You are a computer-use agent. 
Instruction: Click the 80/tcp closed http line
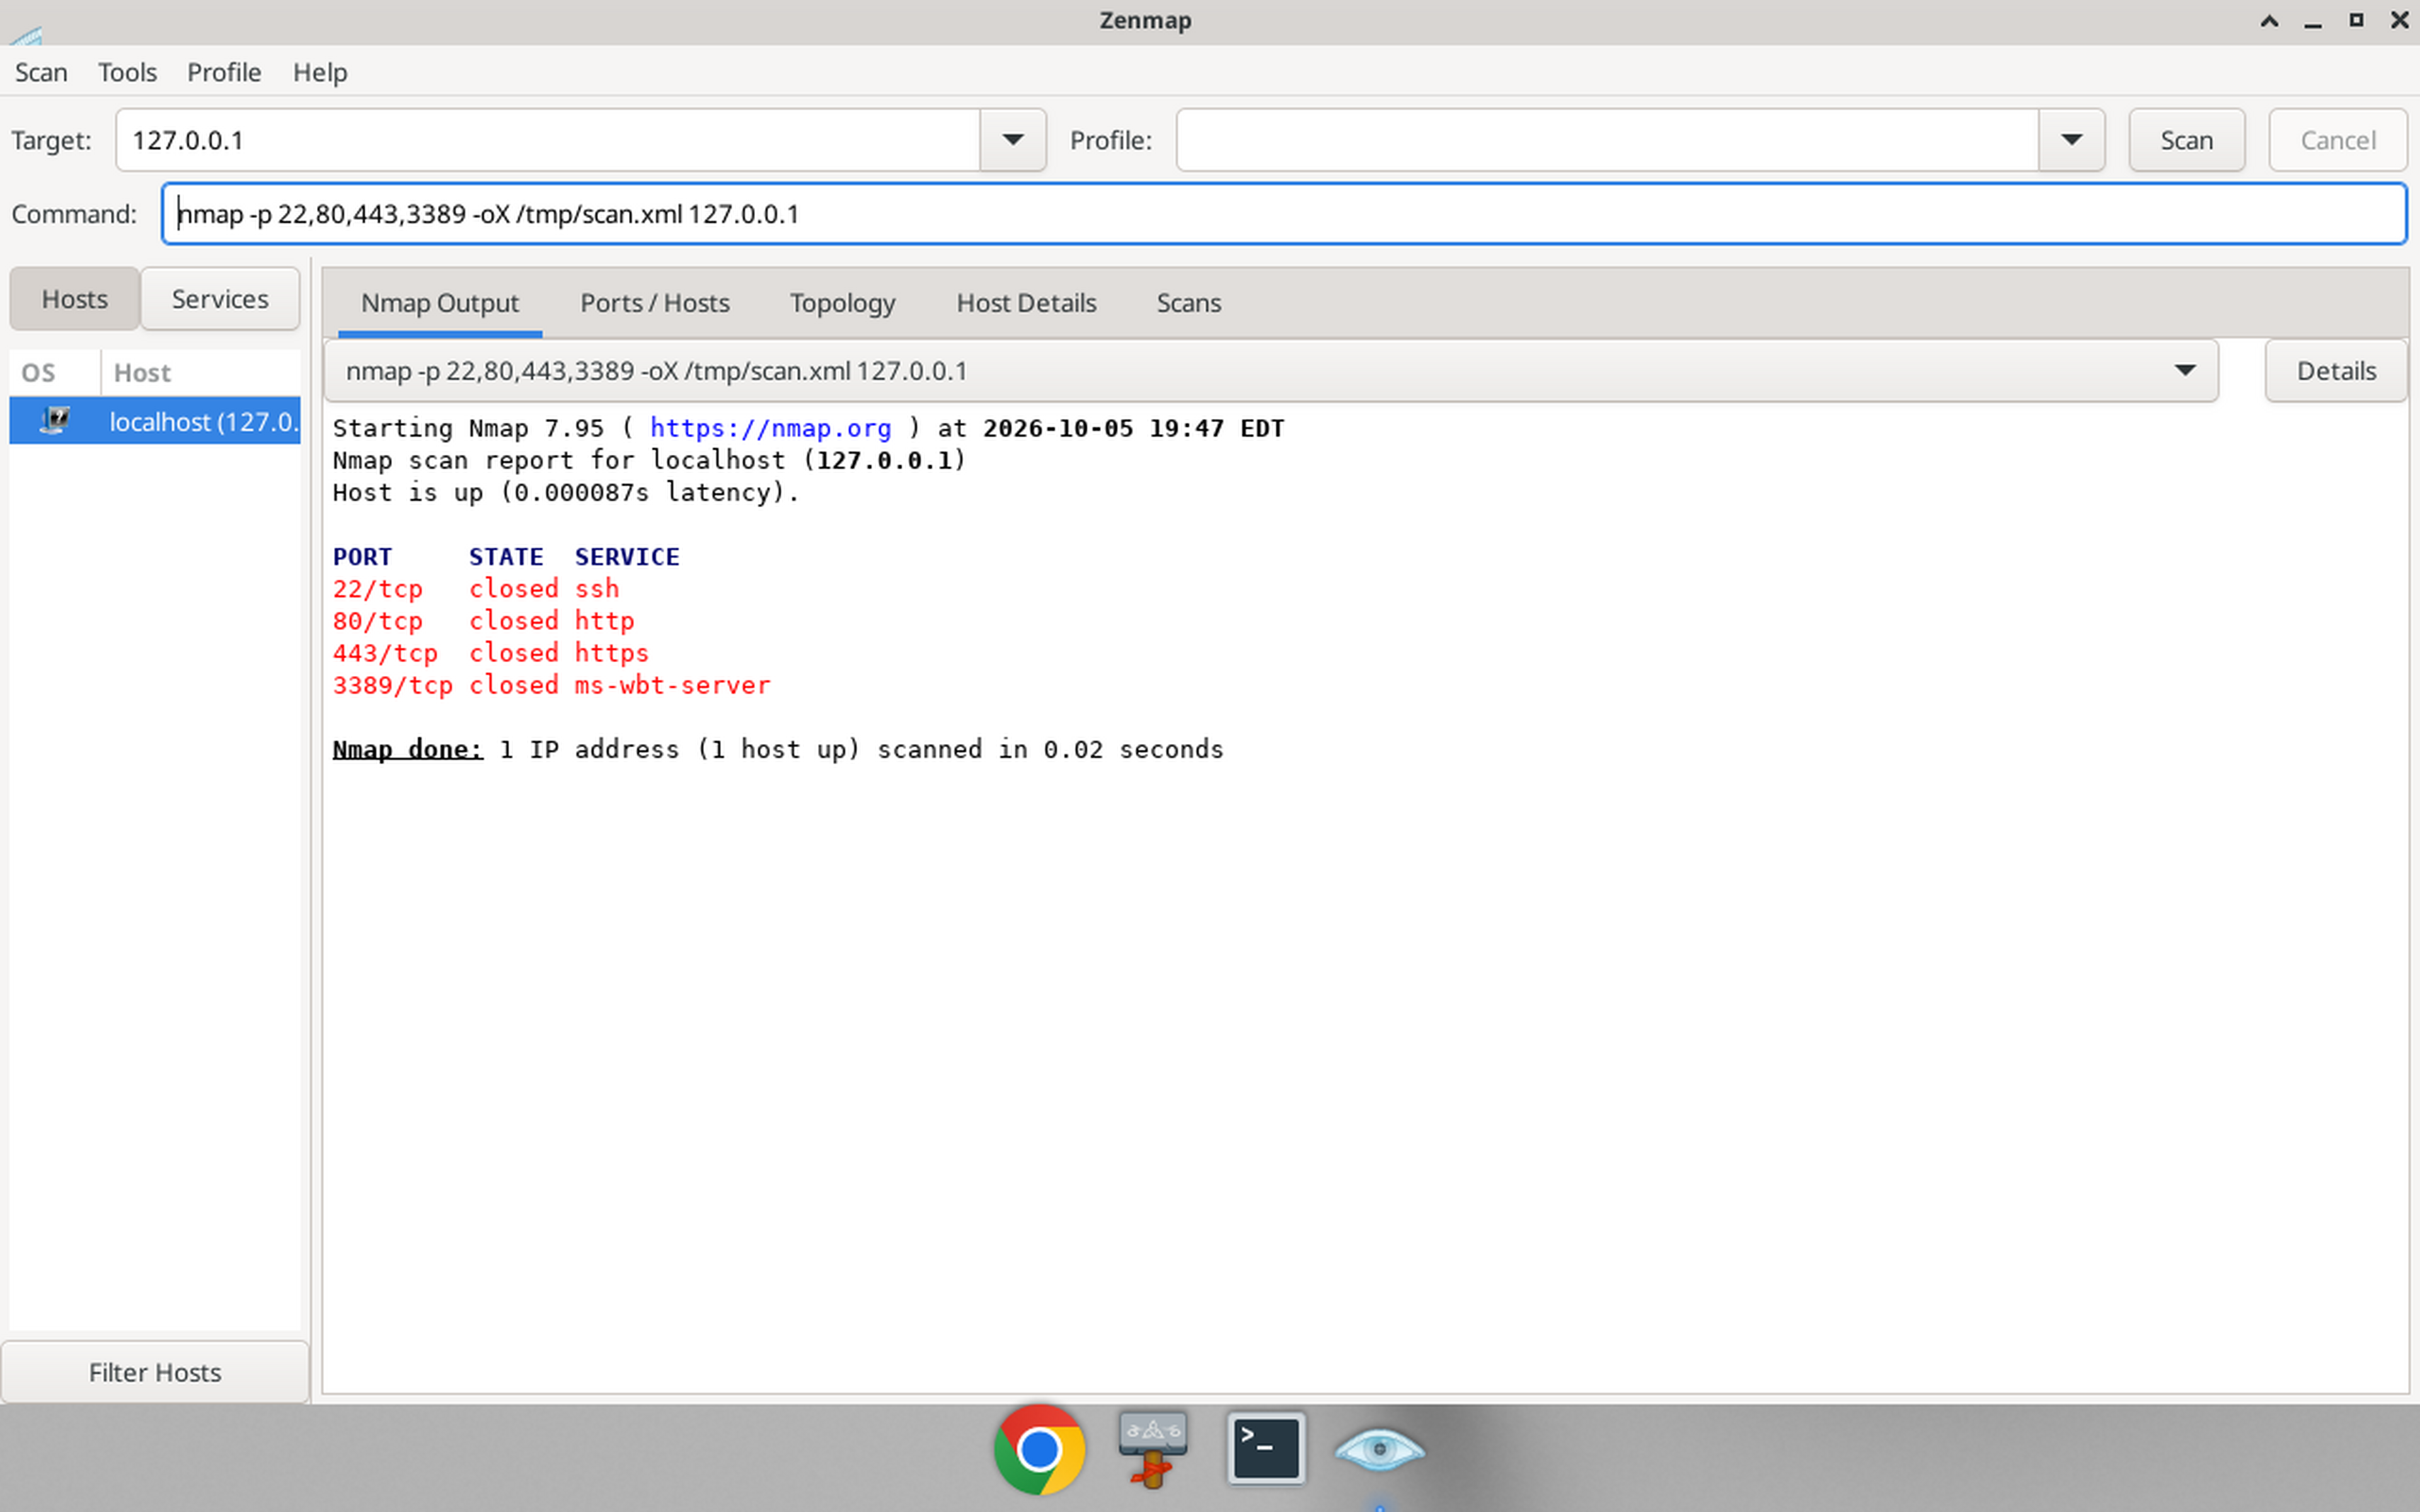pyautogui.click(x=483, y=621)
